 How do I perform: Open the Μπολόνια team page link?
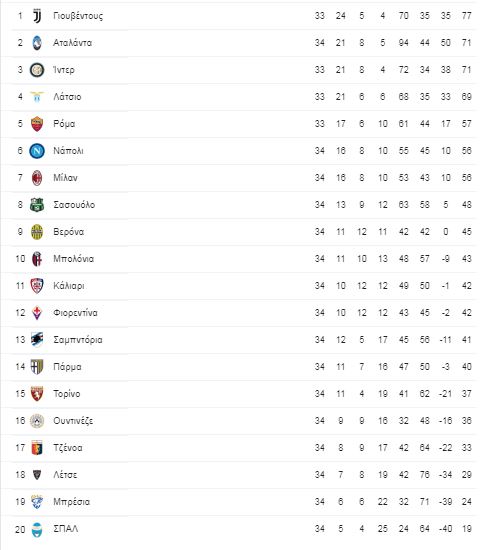[73, 259]
